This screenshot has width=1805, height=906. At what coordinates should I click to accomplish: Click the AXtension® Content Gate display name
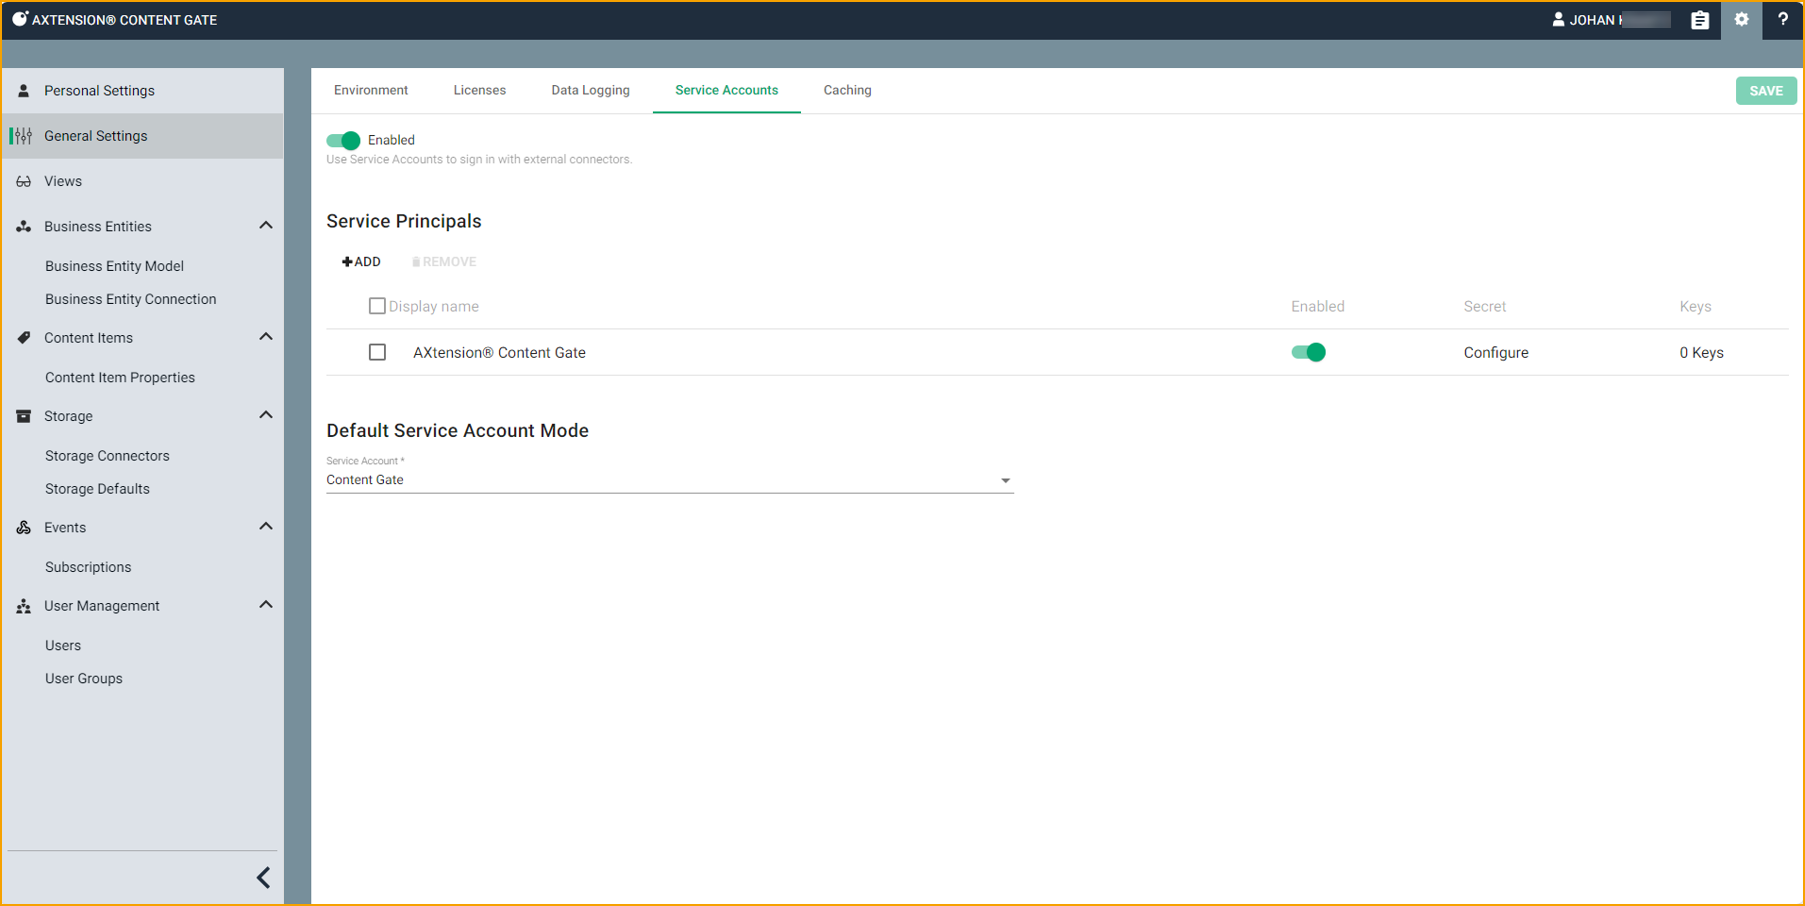tap(499, 353)
